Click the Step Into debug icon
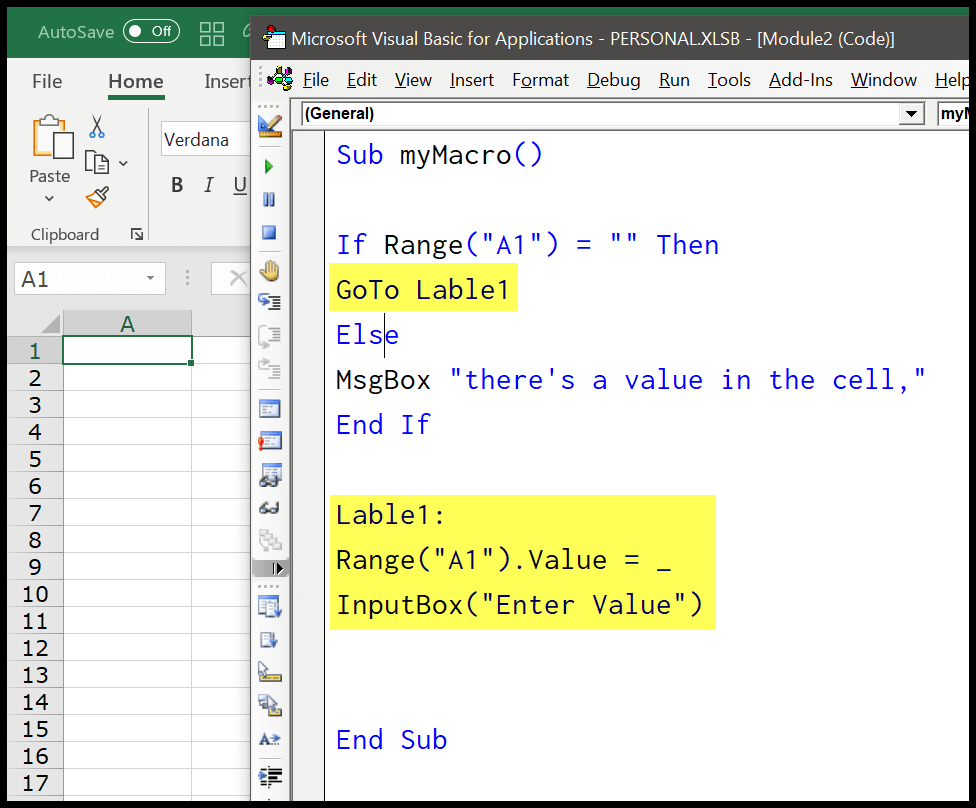Viewport: 976px width, 808px height. [269, 302]
